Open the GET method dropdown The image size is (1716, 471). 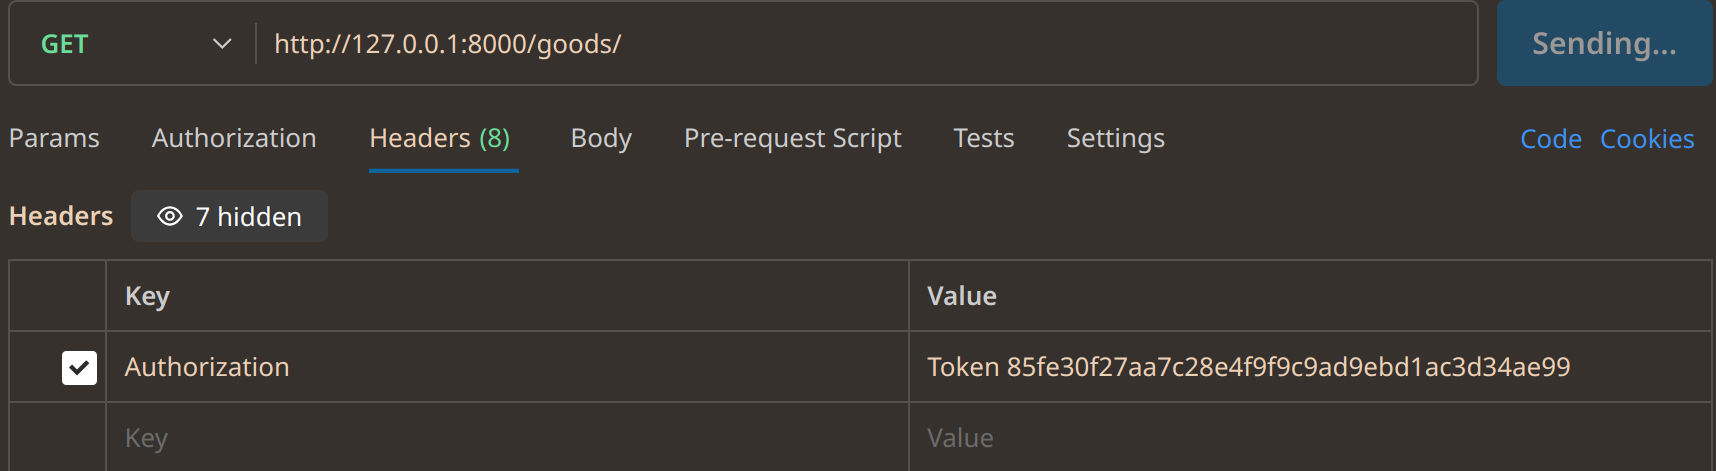(x=132, y=44)
